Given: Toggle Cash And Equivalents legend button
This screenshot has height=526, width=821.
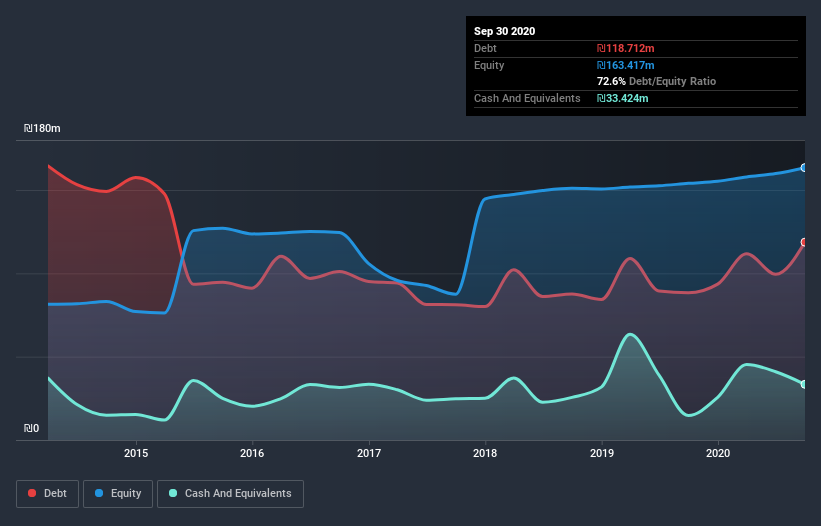Looking at the screenshot, I should click(230, 494).
